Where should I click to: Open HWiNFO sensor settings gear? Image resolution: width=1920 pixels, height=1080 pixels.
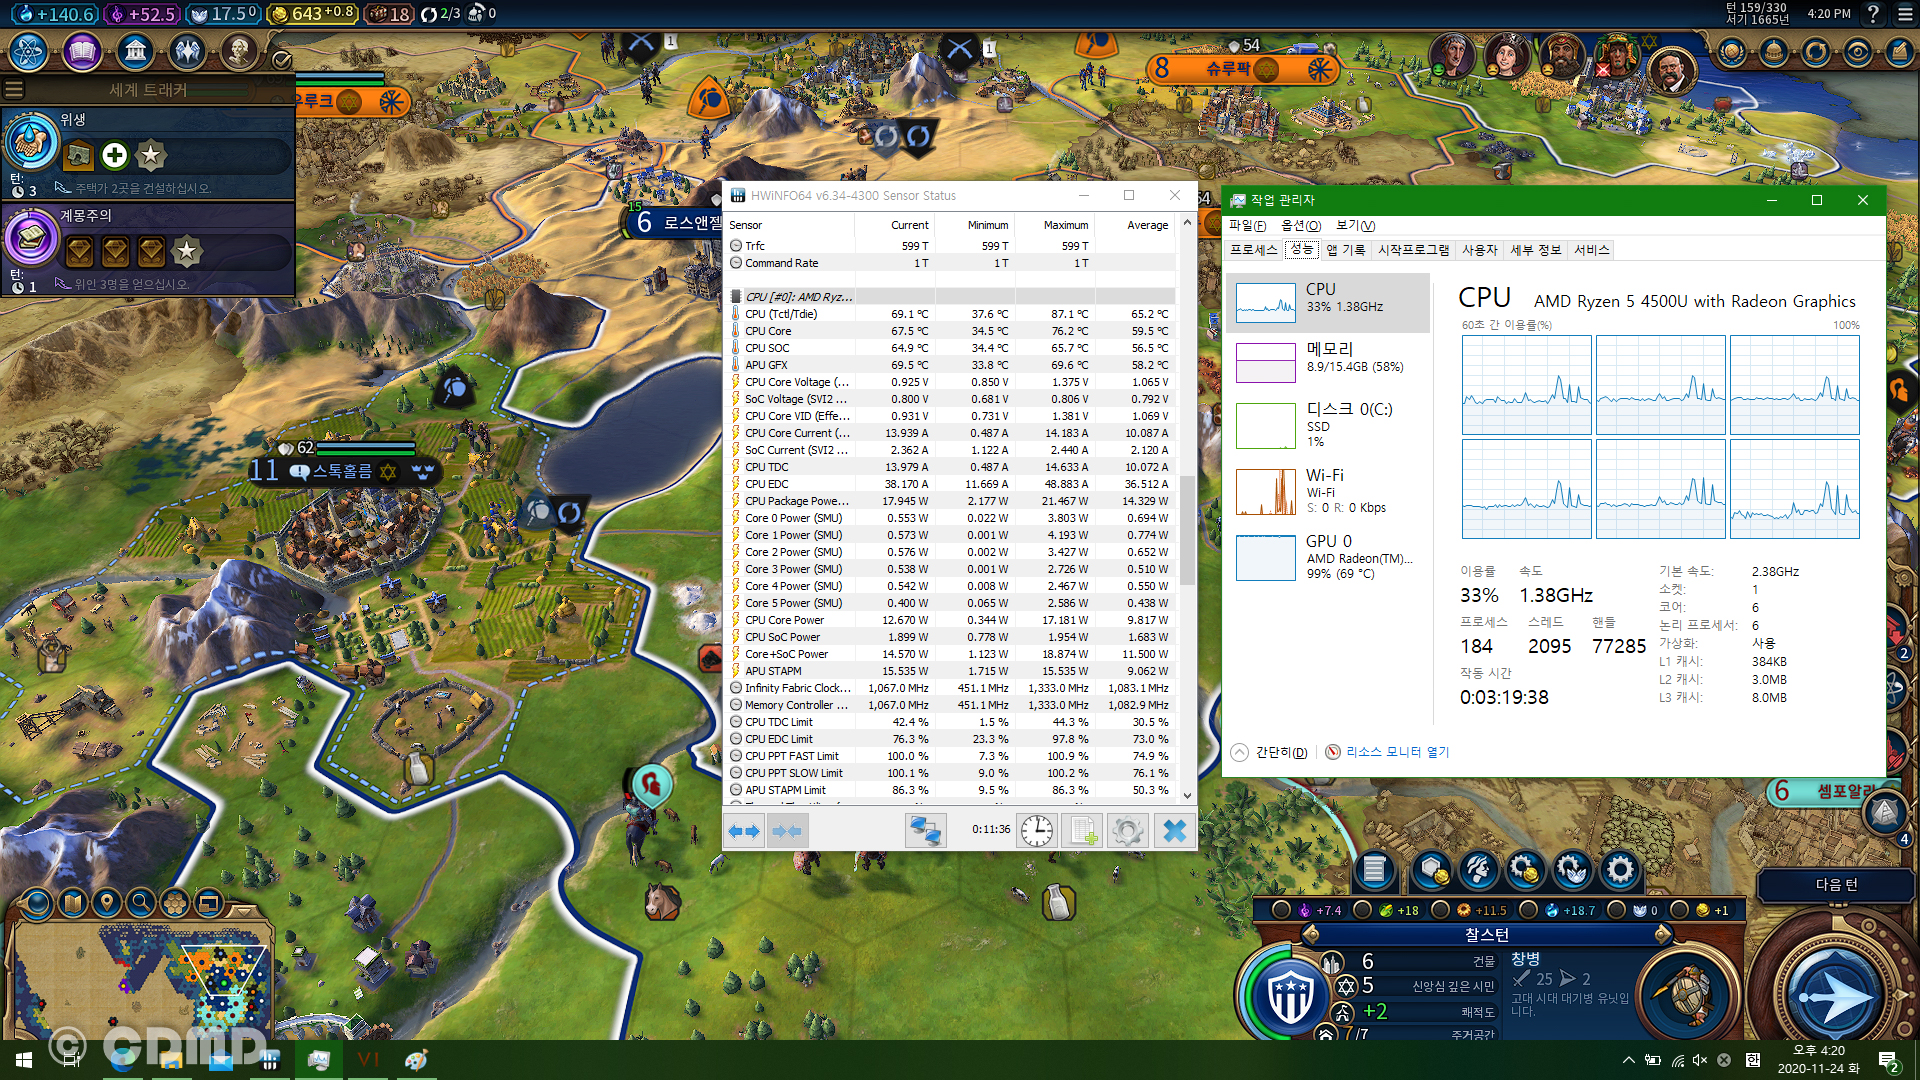1128,830
